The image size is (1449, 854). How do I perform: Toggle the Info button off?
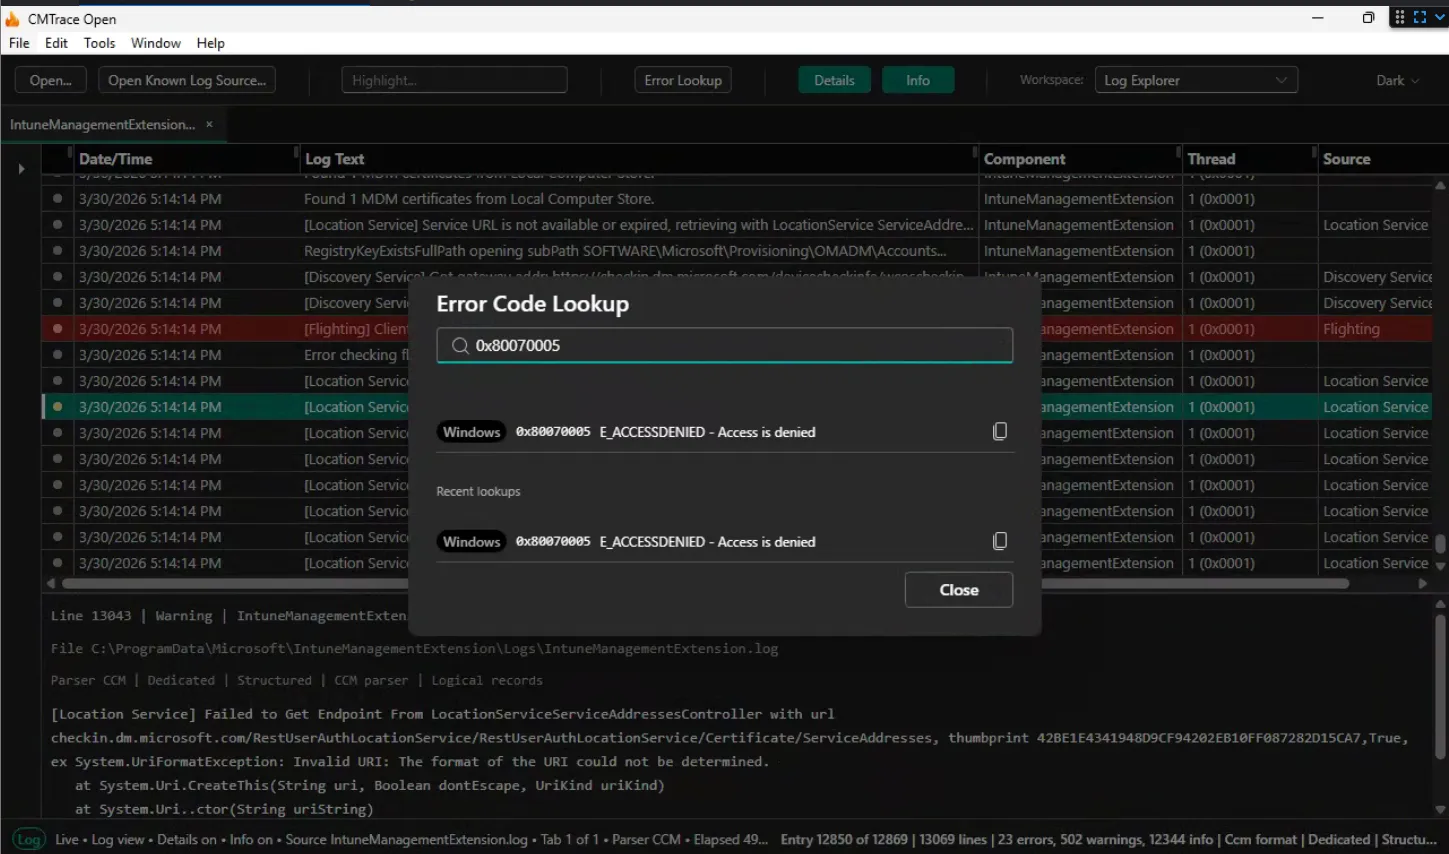(x=917, y=79)
